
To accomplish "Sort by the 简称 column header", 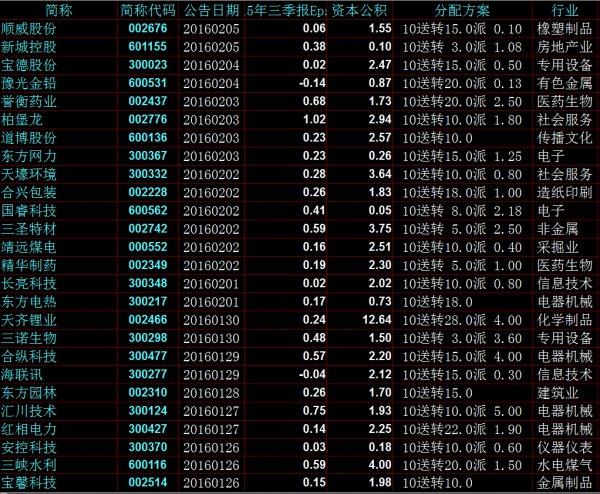I will click(x=59, y=10).
